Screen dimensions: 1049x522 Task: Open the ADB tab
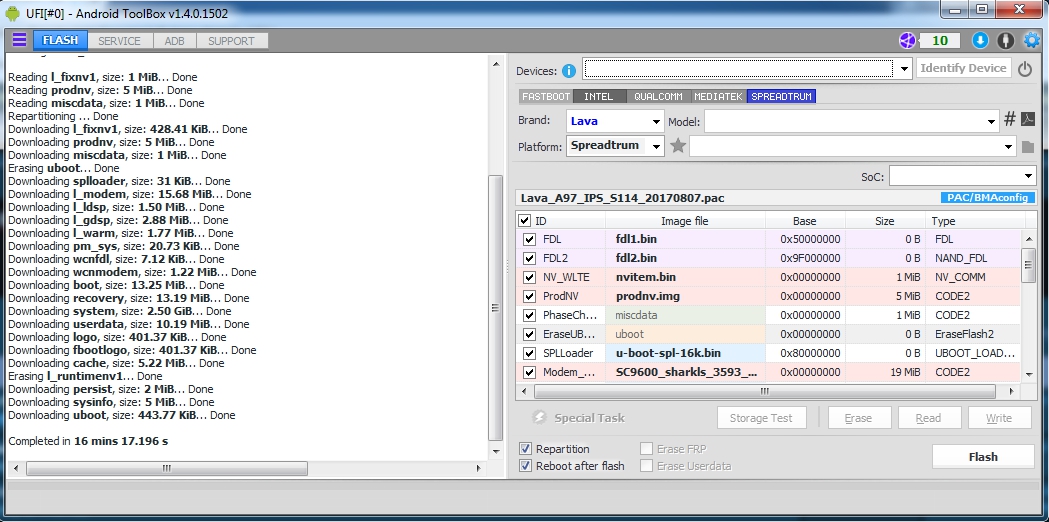(174, 41)
